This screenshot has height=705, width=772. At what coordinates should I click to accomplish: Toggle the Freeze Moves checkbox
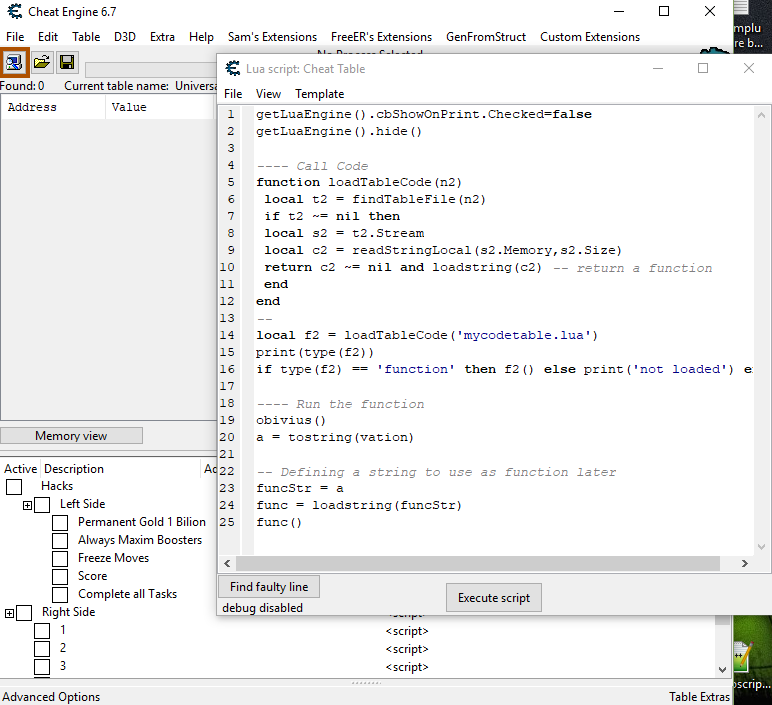(x=60, y=558)
